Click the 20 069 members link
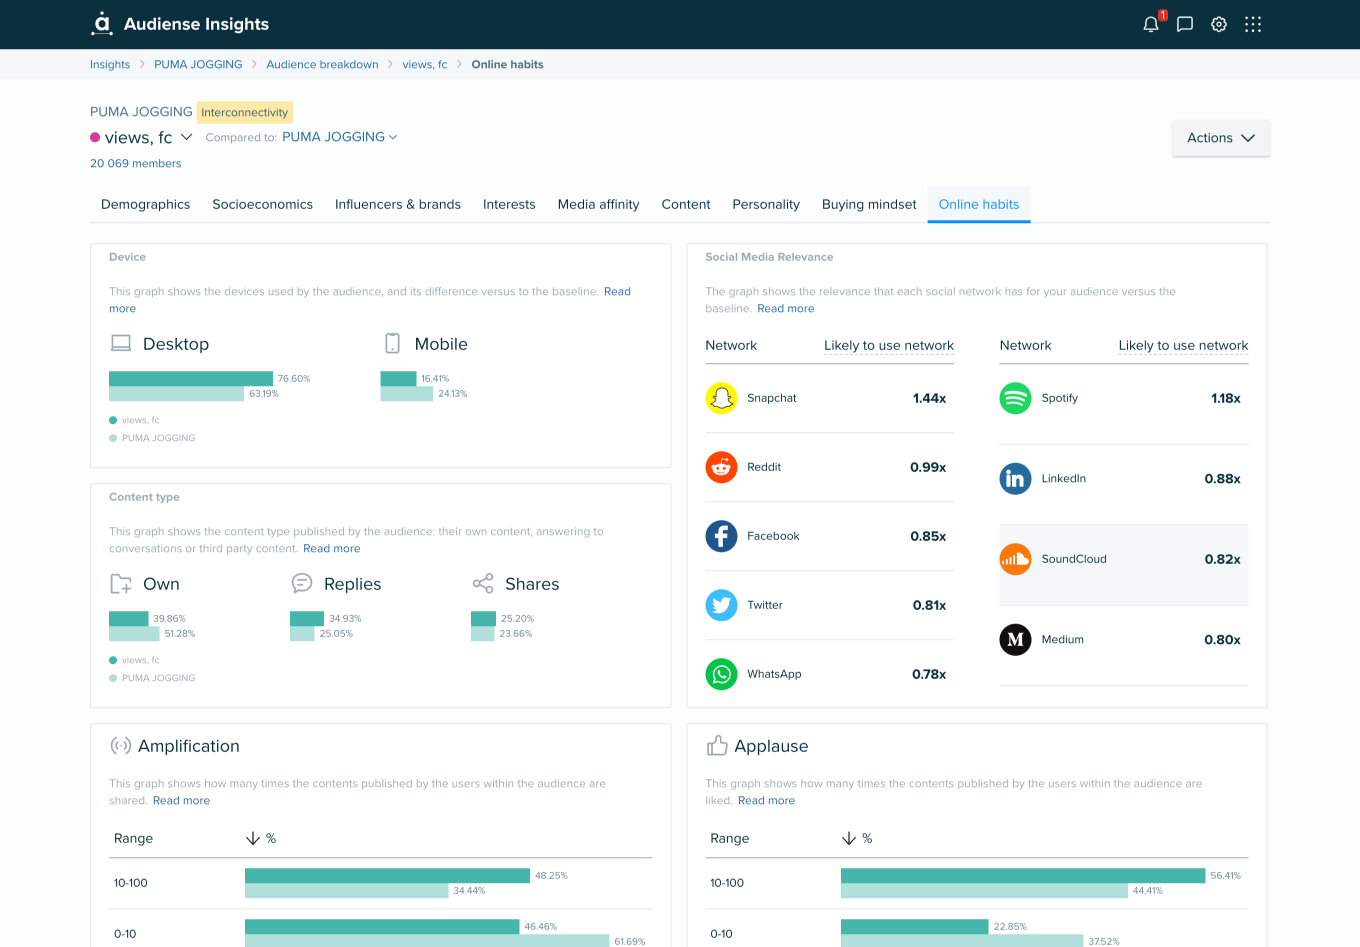Image resolution: width=1360 pixels, height=947 pixels. coord(136,163)
